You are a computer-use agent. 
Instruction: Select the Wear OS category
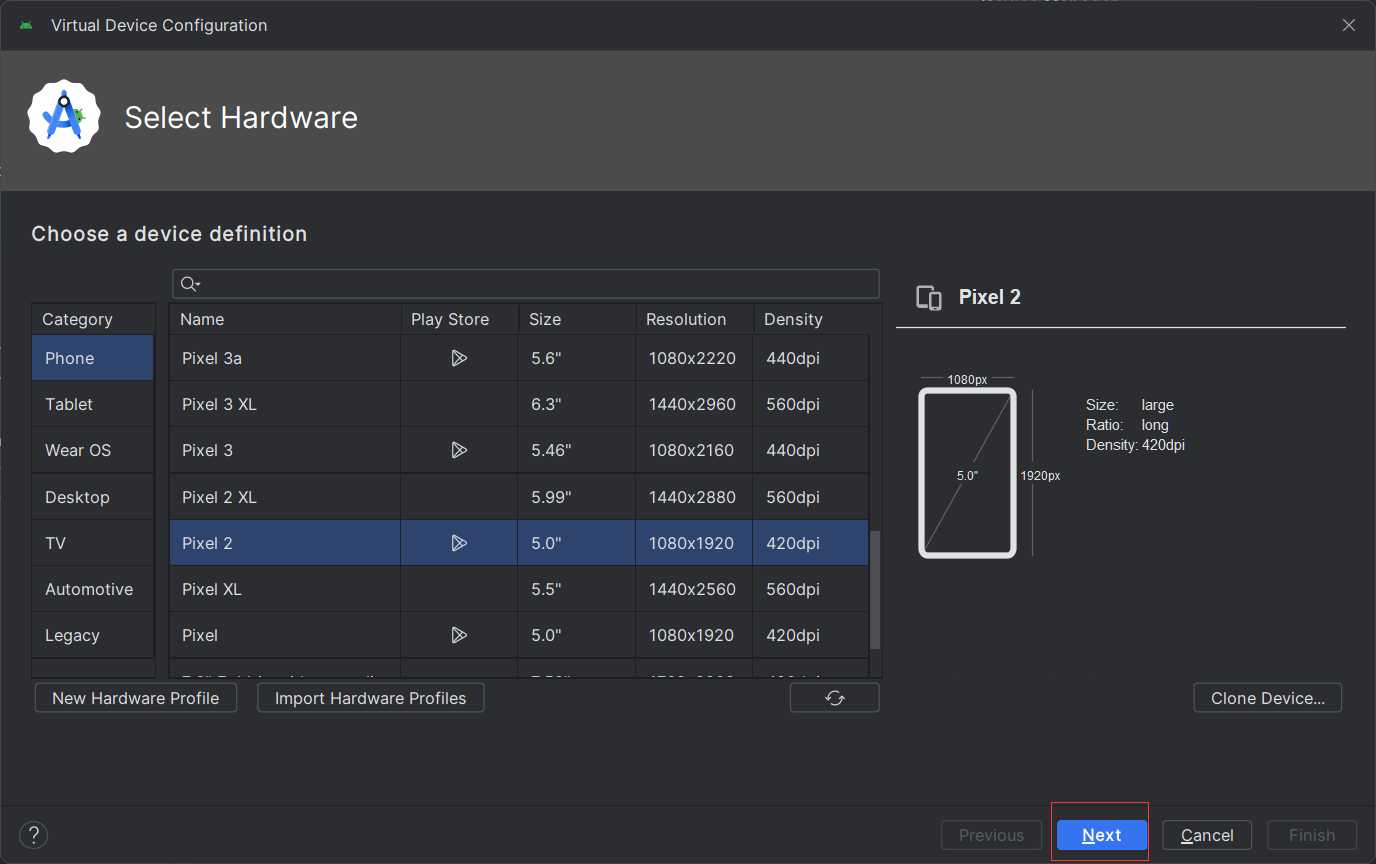93,450
